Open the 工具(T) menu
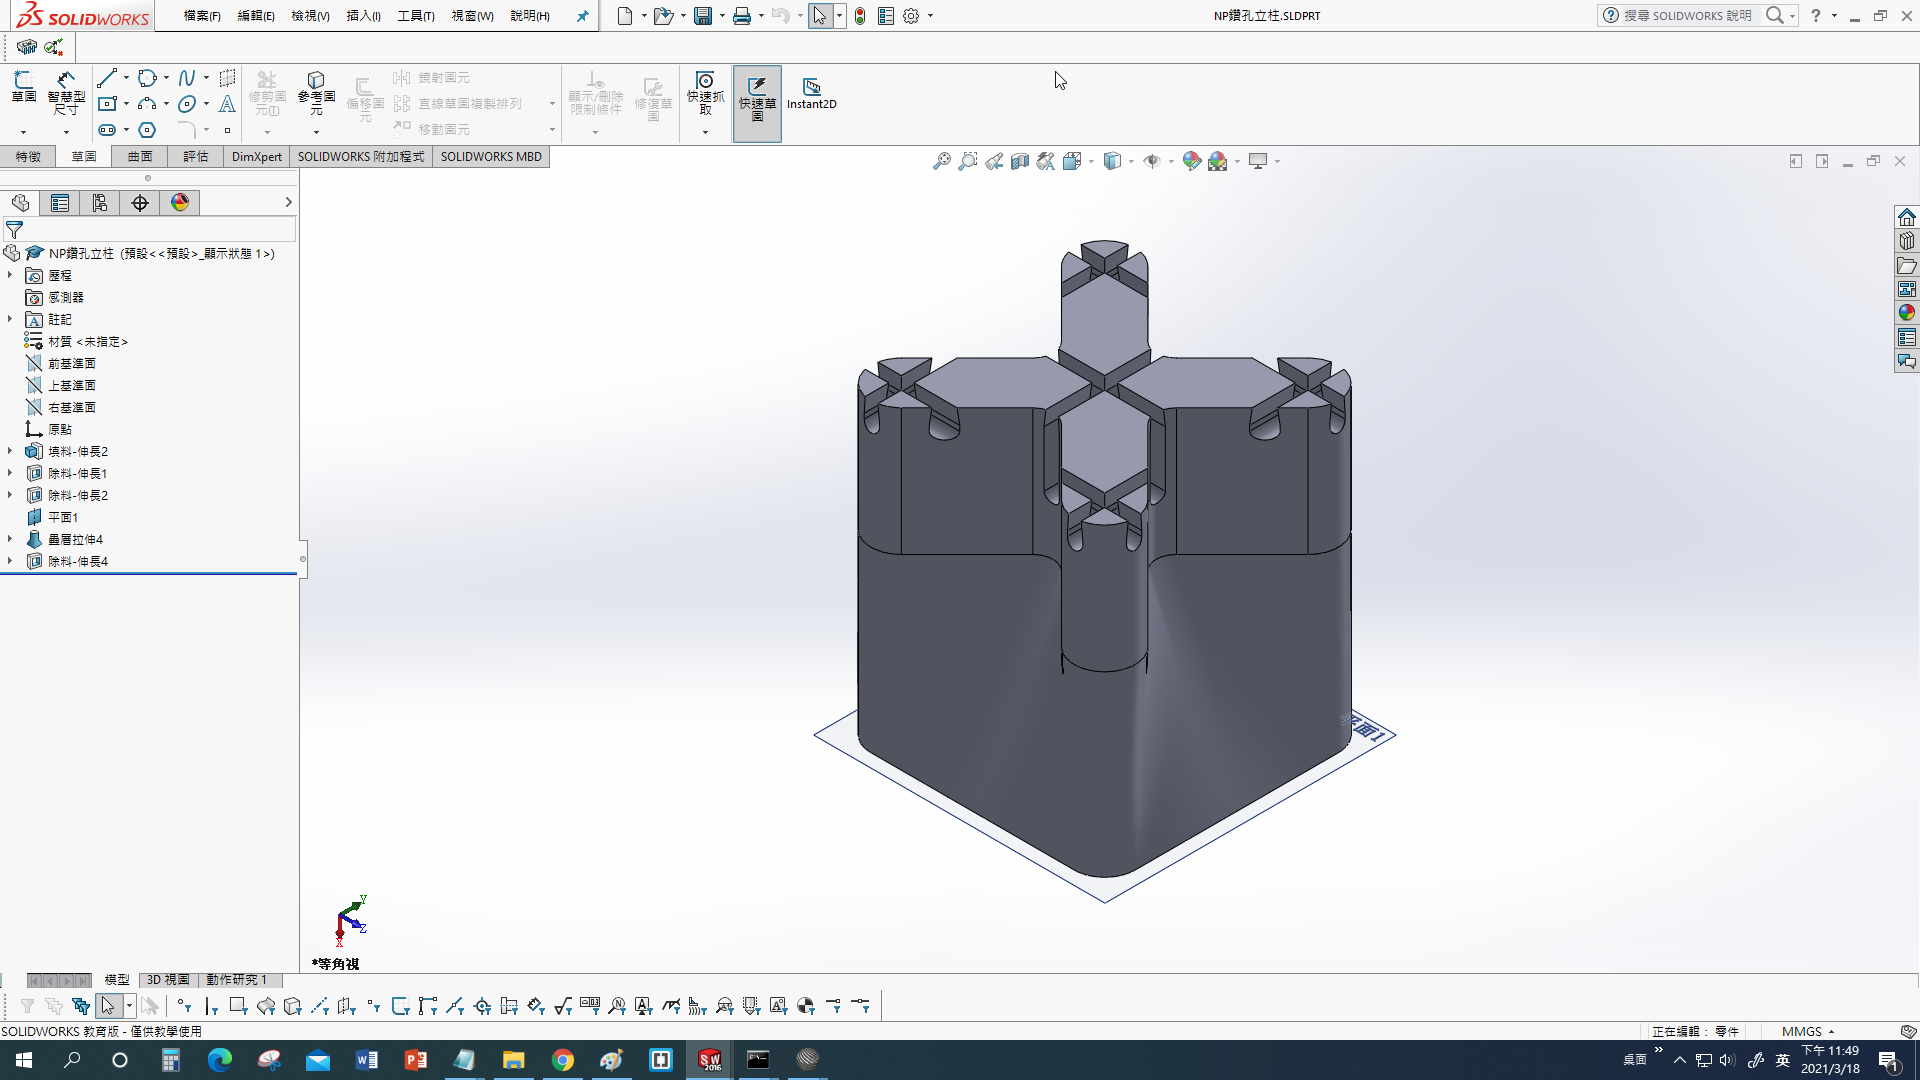Viewport: 1920px width, 1080px height. (x=416, y=16)
